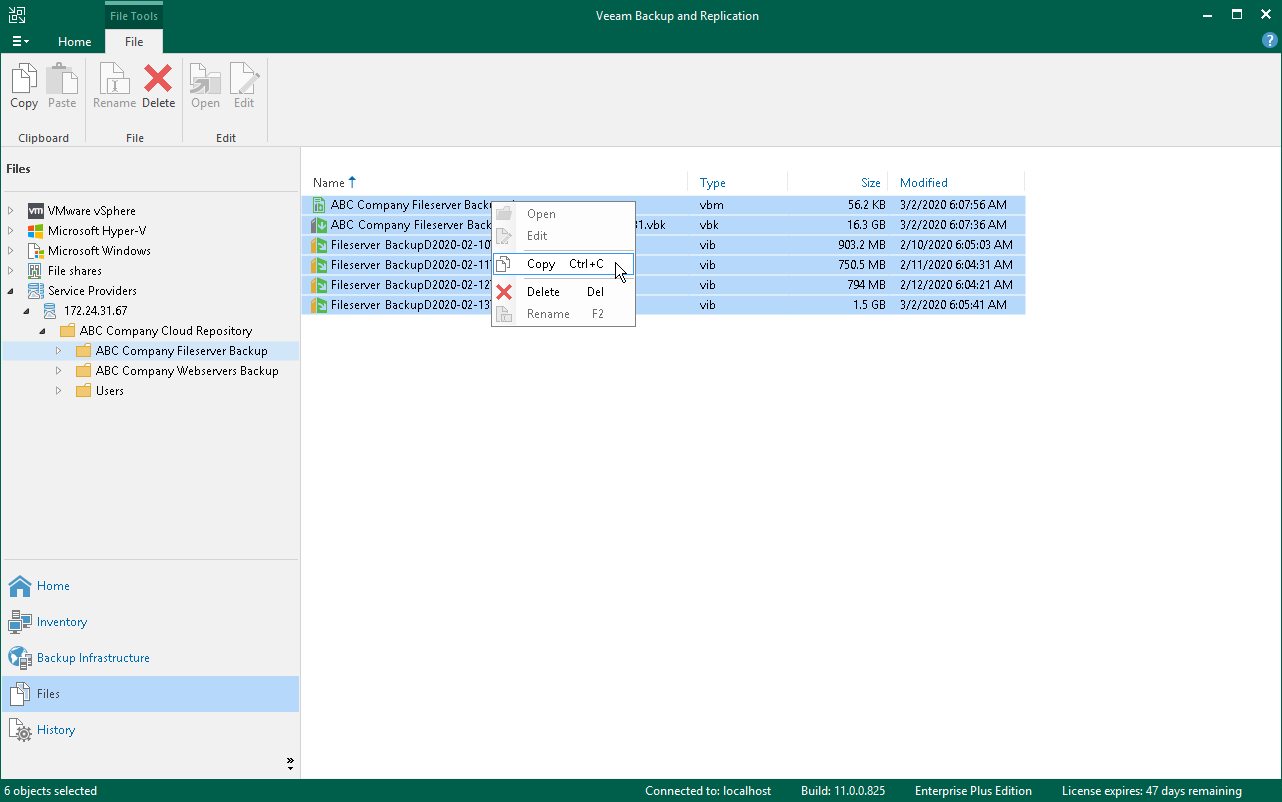
Task: Click the Rename ribbon icon
Action: pos(114,86)
